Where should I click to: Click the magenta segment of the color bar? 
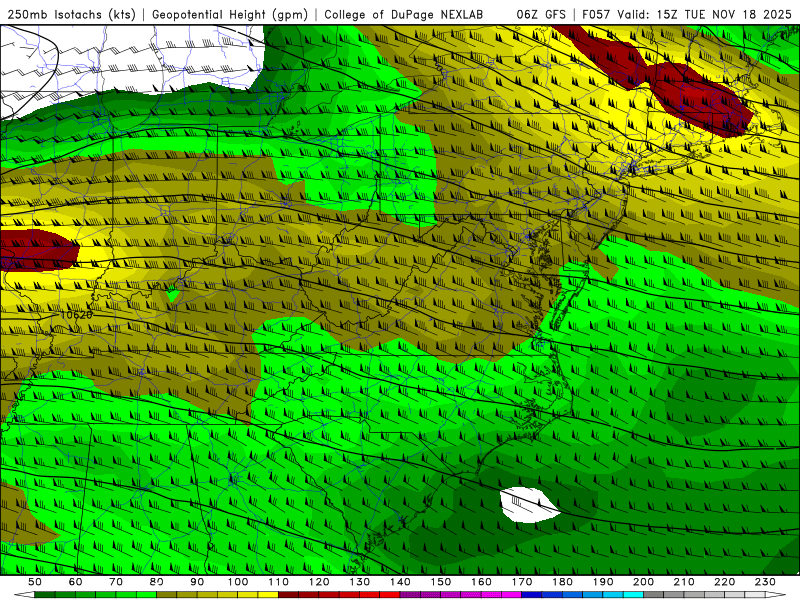click(460, 595)
